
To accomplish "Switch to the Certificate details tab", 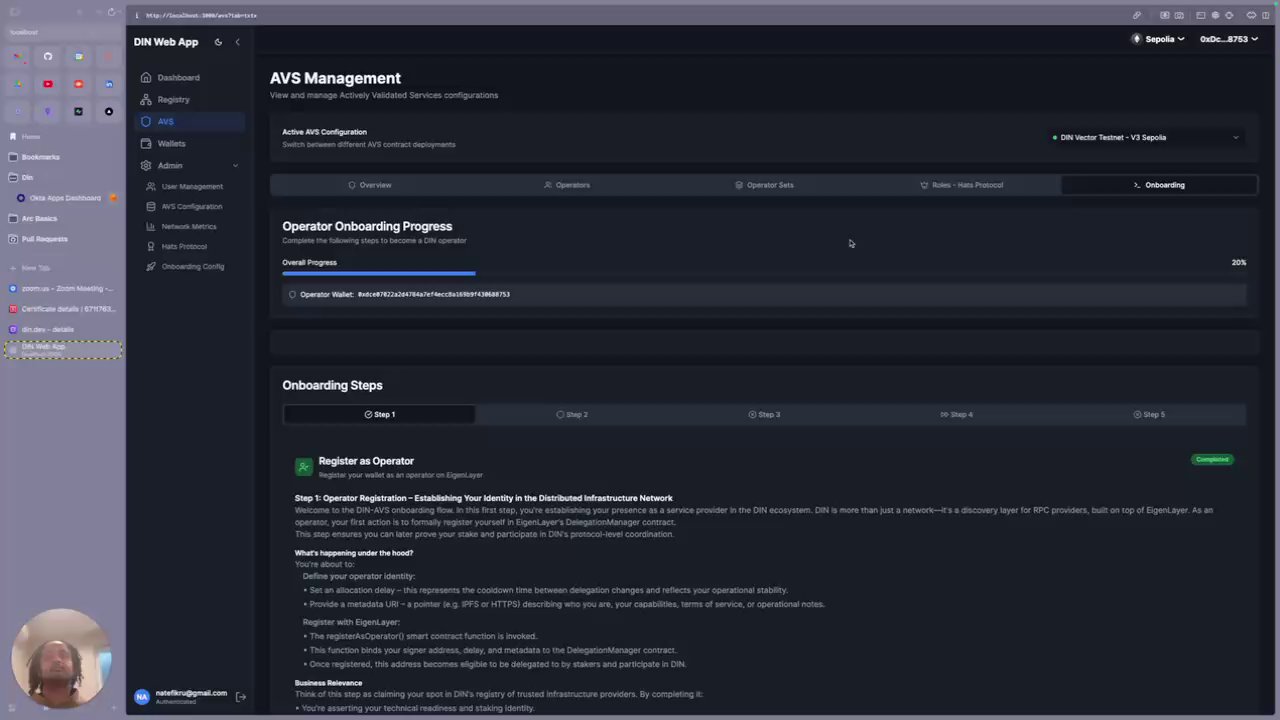I will coord(63,309).
